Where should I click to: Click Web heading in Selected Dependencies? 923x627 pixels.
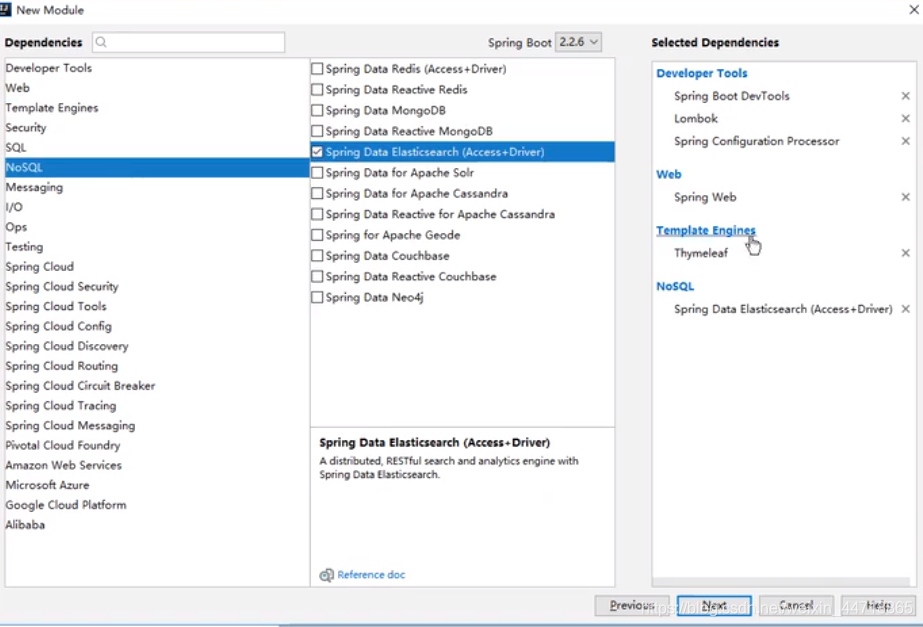point(669,174)
